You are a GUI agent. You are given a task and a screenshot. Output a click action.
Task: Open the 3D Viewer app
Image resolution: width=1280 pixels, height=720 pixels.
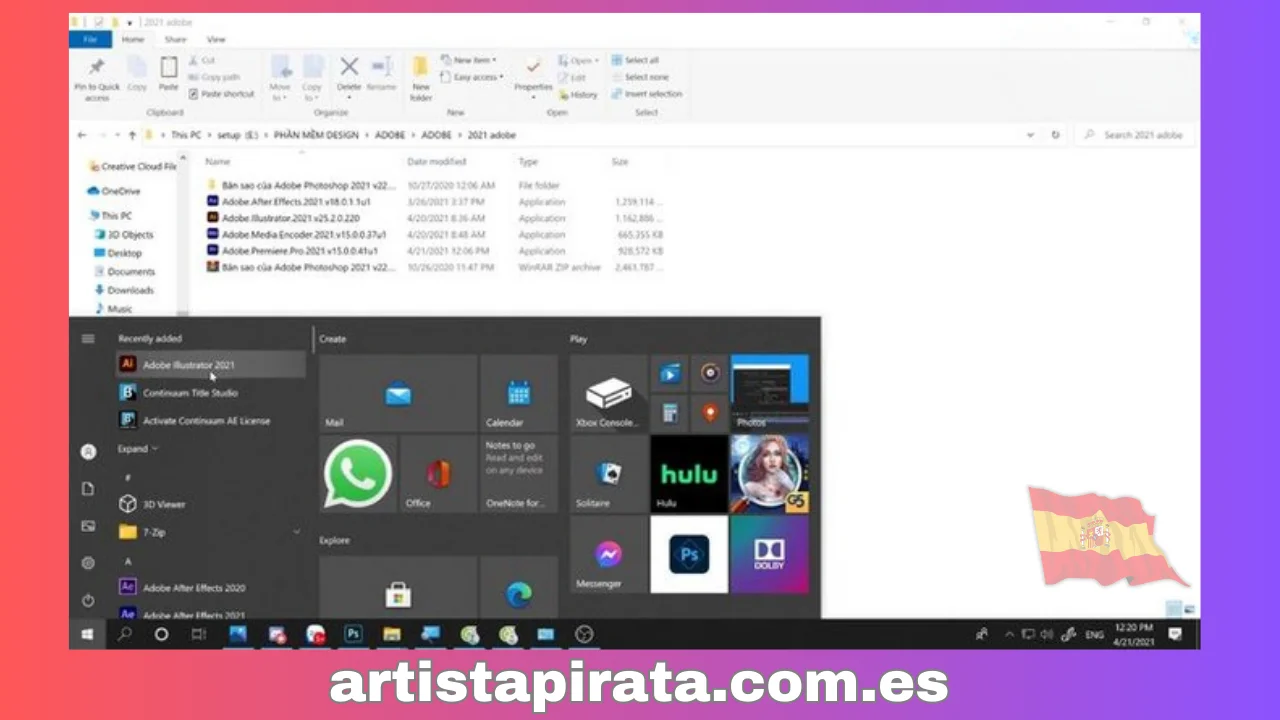(165, 504)
